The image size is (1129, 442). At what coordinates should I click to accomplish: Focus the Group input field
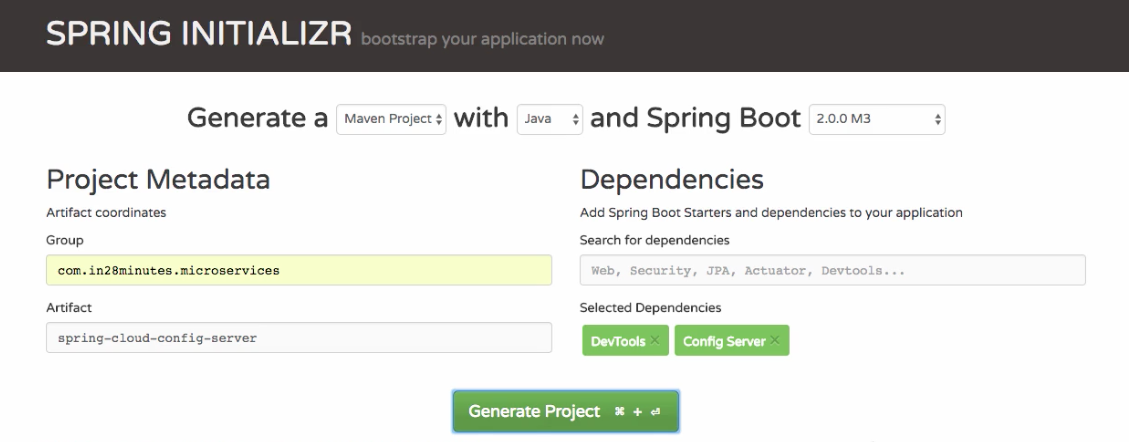tap(299, 270)
